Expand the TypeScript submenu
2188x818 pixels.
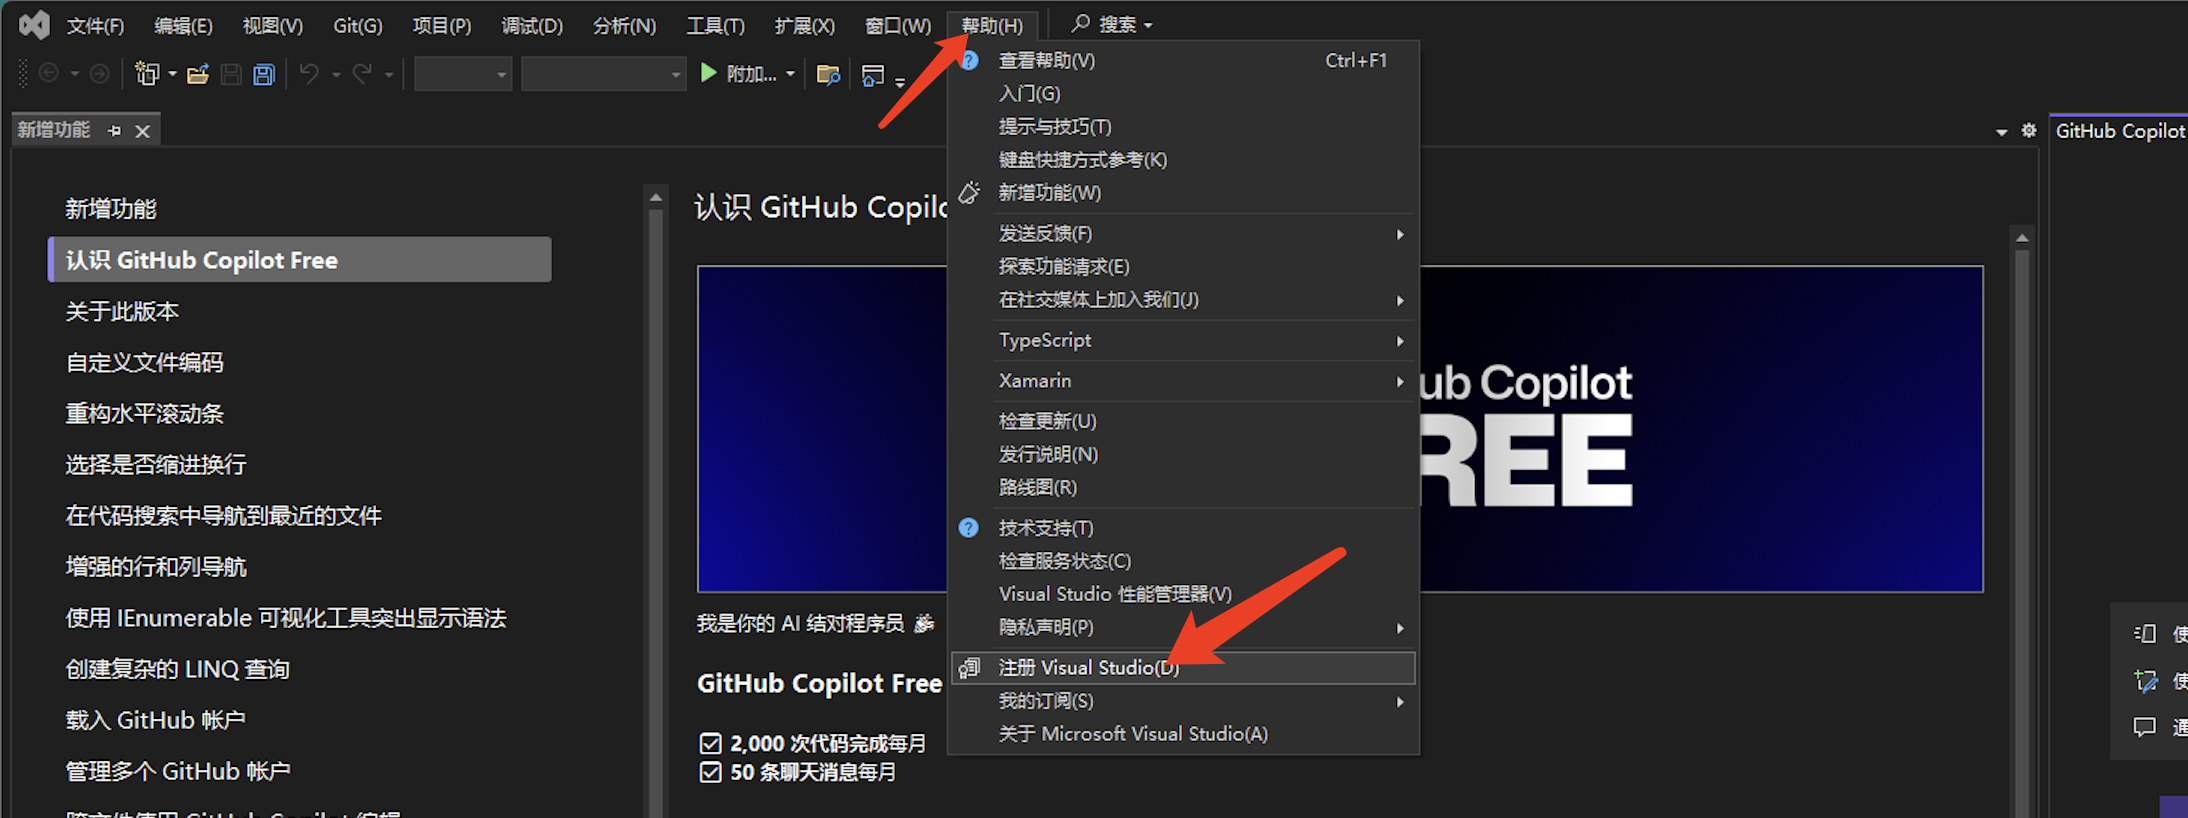pos(1400,341)
